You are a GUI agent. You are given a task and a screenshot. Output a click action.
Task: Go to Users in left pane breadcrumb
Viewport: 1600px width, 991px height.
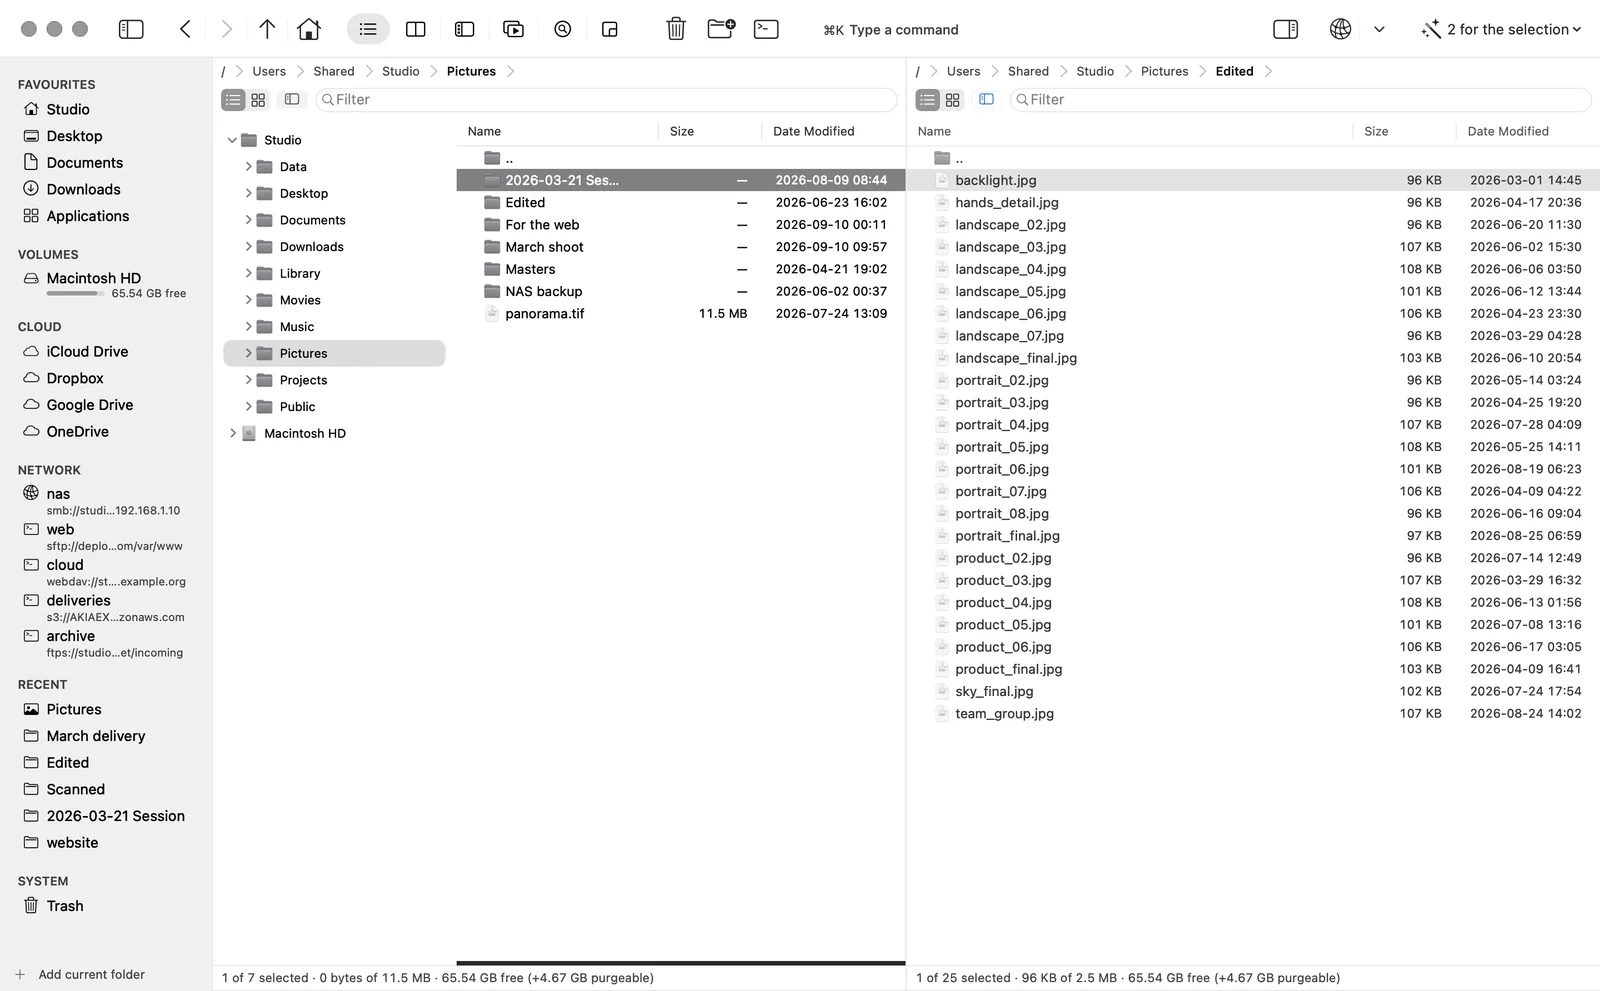(x=269, y=71)
